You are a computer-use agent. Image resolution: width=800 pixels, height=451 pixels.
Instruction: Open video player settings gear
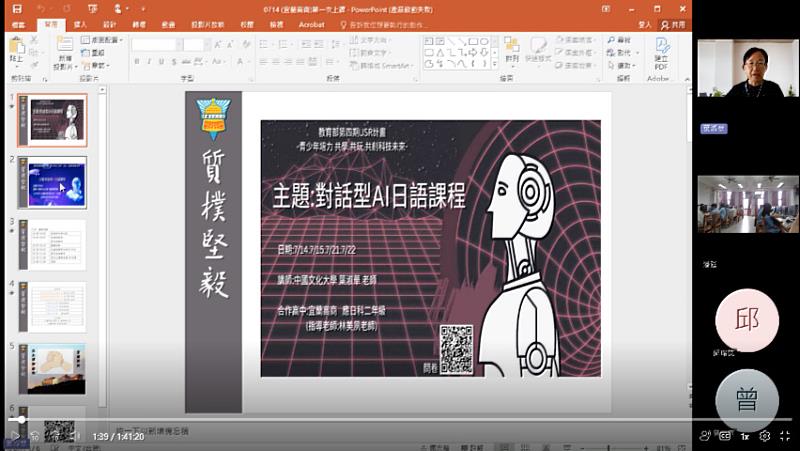[764, 436]
